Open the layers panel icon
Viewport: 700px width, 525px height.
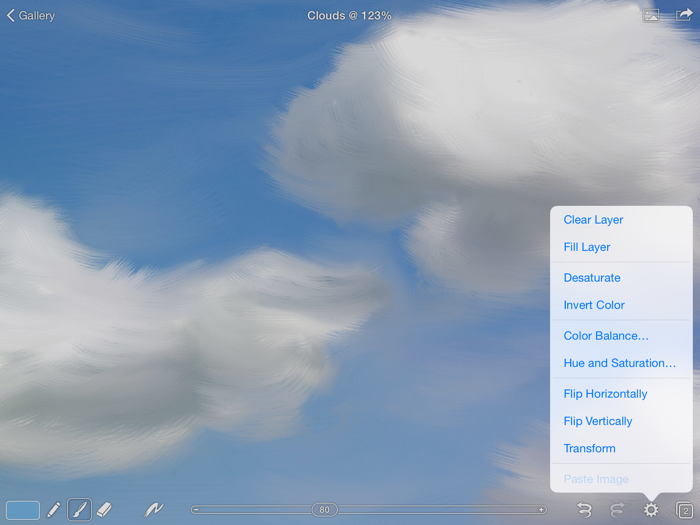tap(684, 509)
